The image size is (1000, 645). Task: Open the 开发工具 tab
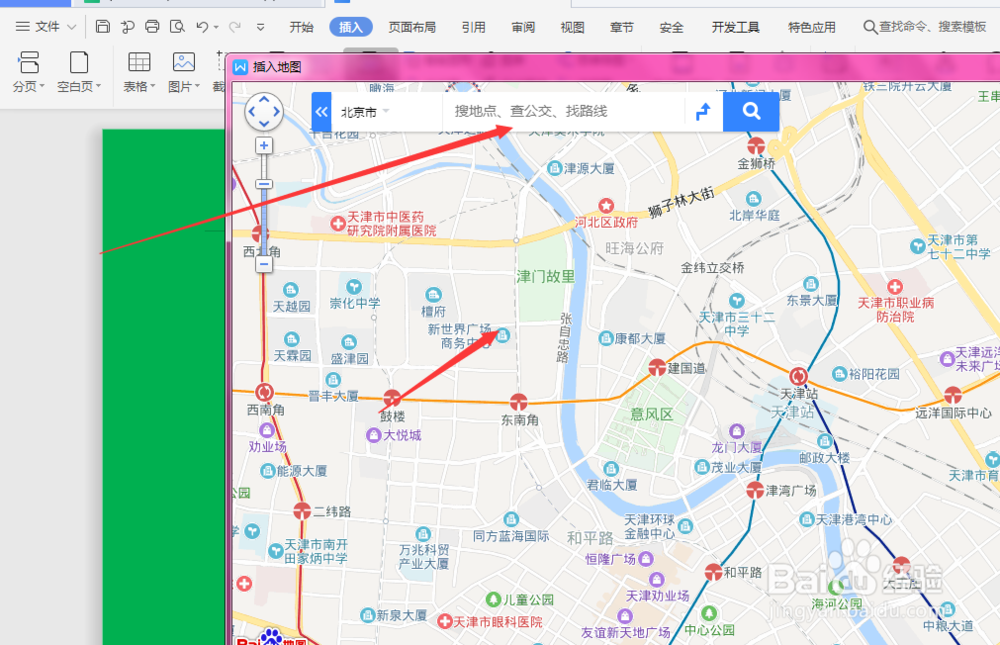(x=735, y=27)
